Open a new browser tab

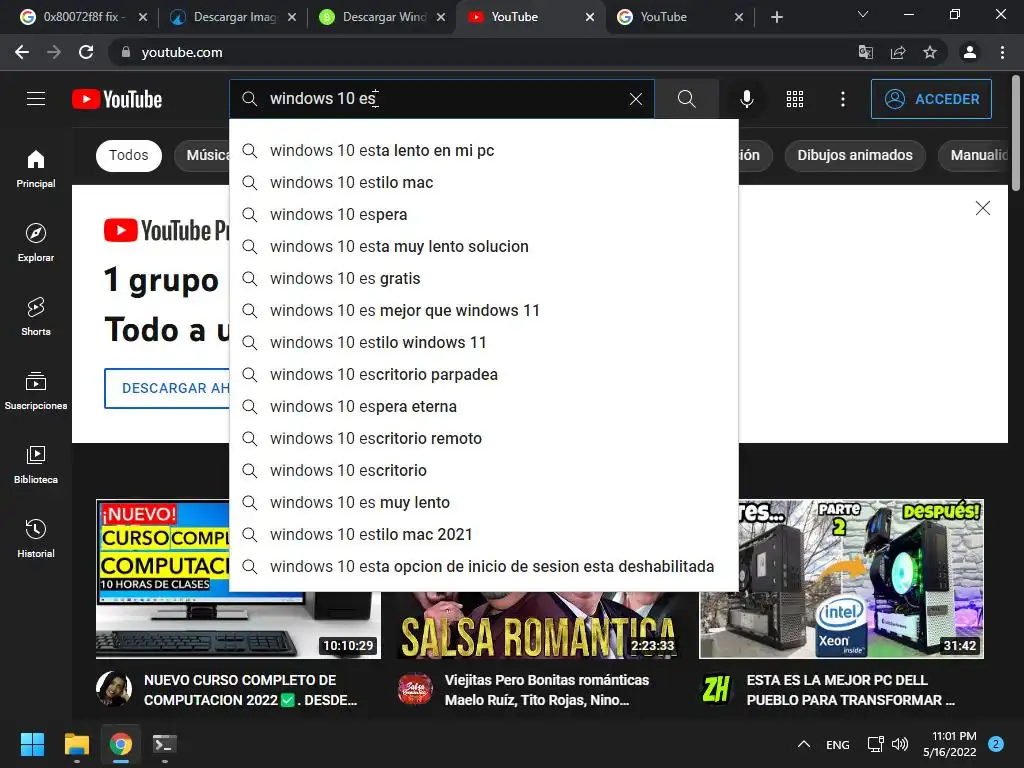776,17
